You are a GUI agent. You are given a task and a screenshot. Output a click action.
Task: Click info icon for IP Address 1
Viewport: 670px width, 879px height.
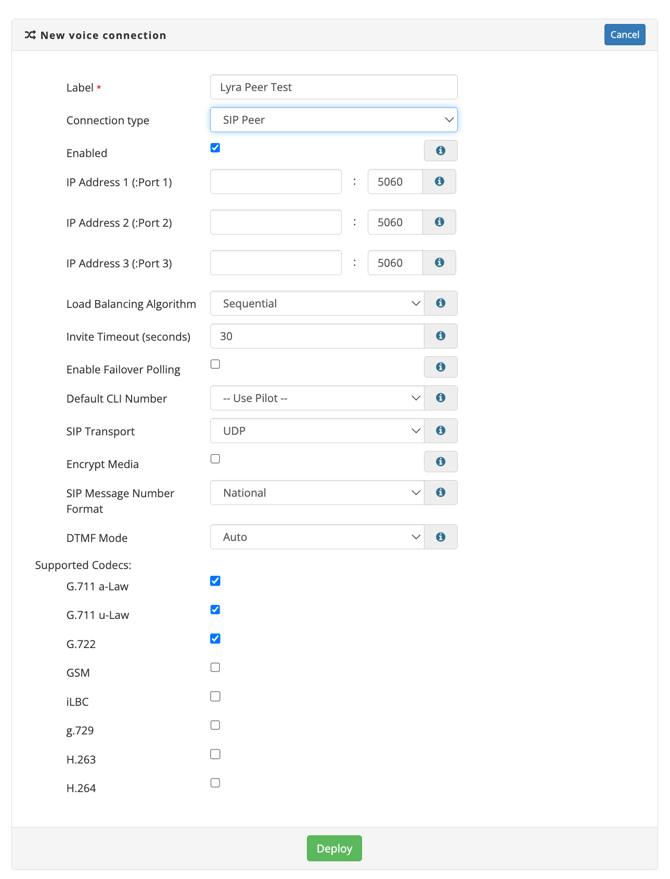(x=439, y=182)
